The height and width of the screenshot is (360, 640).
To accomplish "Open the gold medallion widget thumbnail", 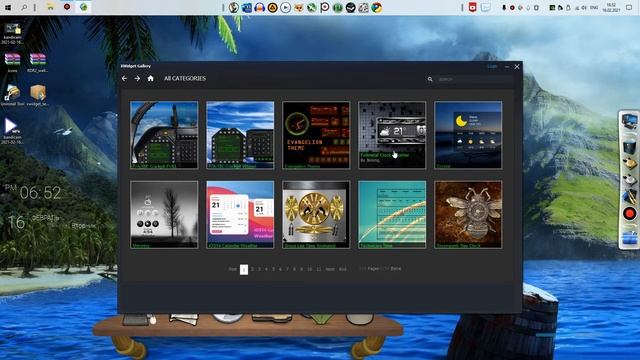I will click(316, 215).
